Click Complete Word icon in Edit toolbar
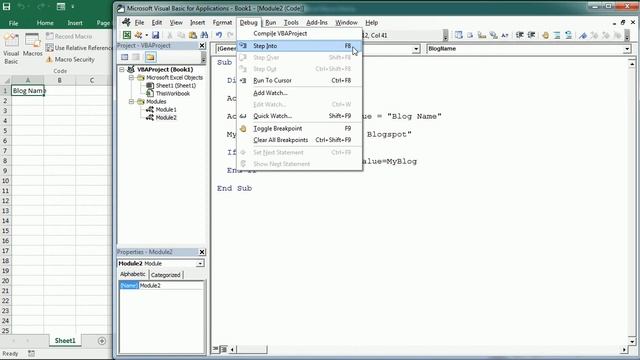Image resolution: width=640 pixels, height=360 pixels. pos(505,36)
